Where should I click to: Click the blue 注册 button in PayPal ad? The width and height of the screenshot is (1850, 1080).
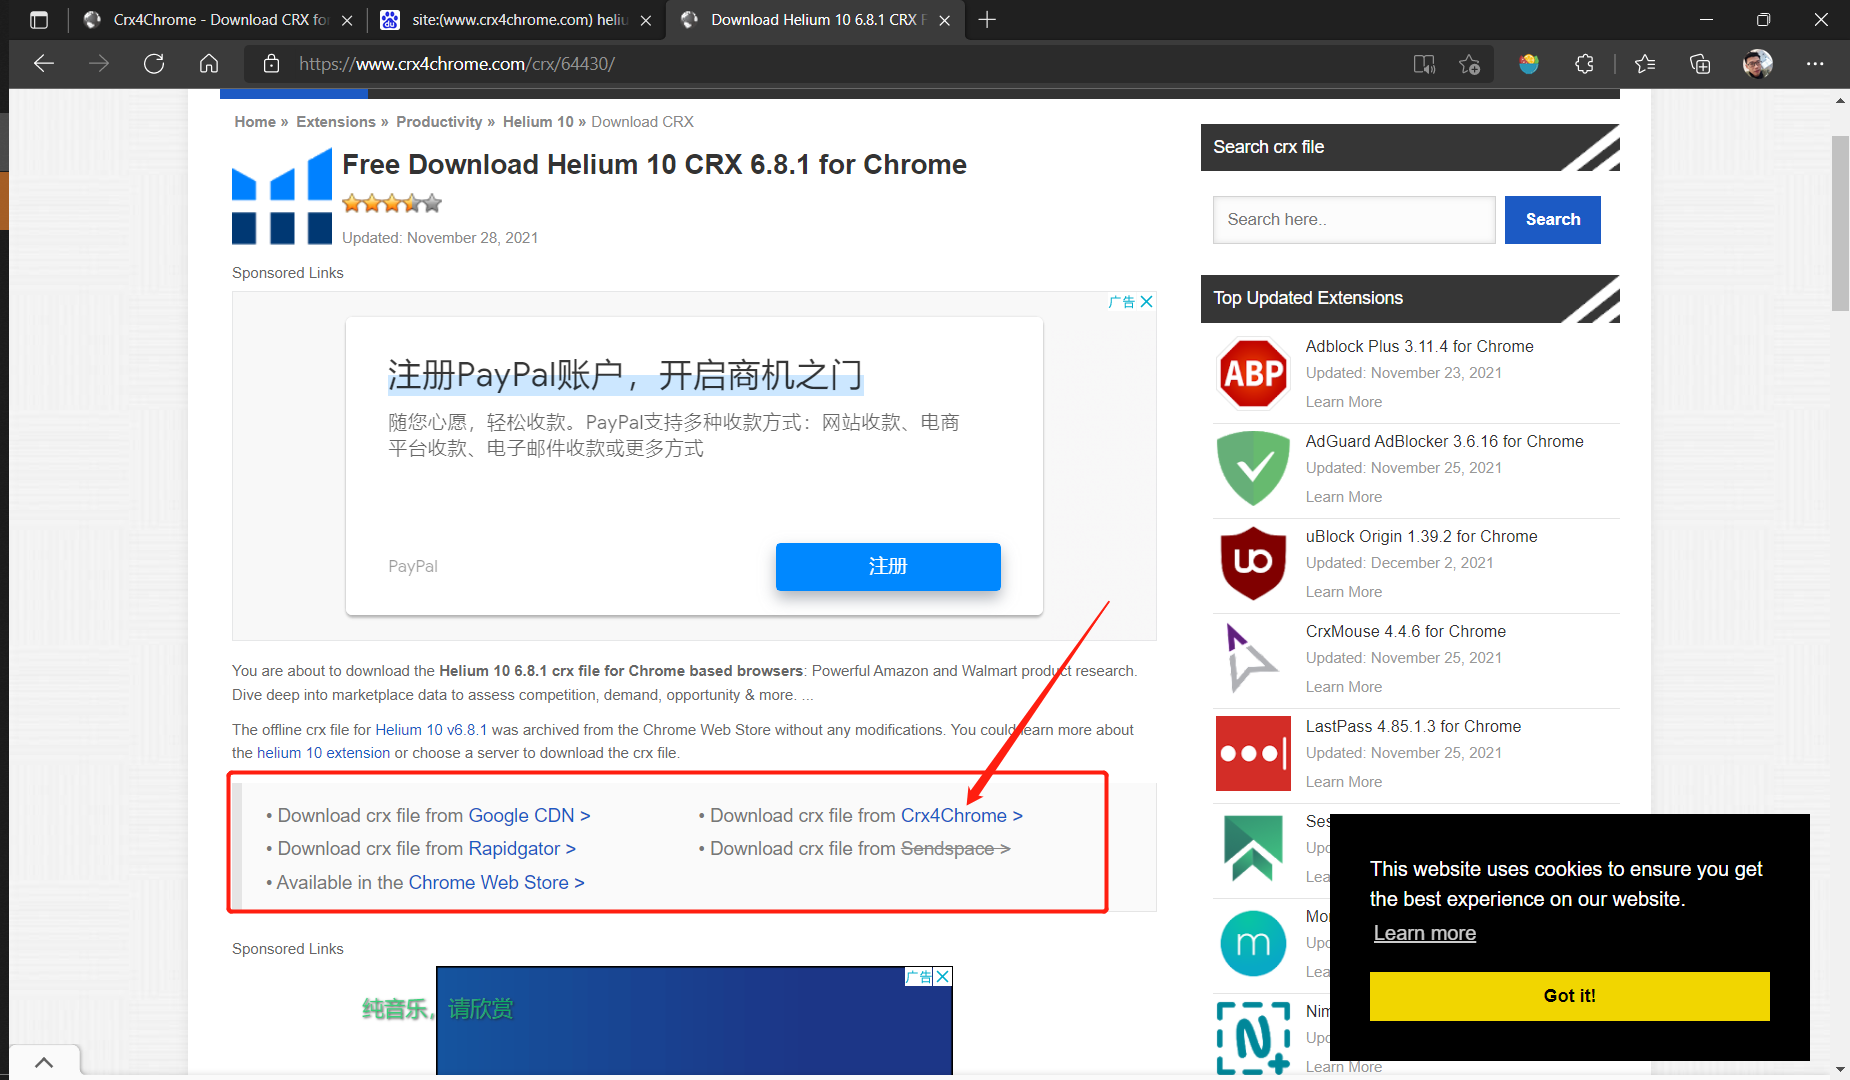[x=888, y=567]
